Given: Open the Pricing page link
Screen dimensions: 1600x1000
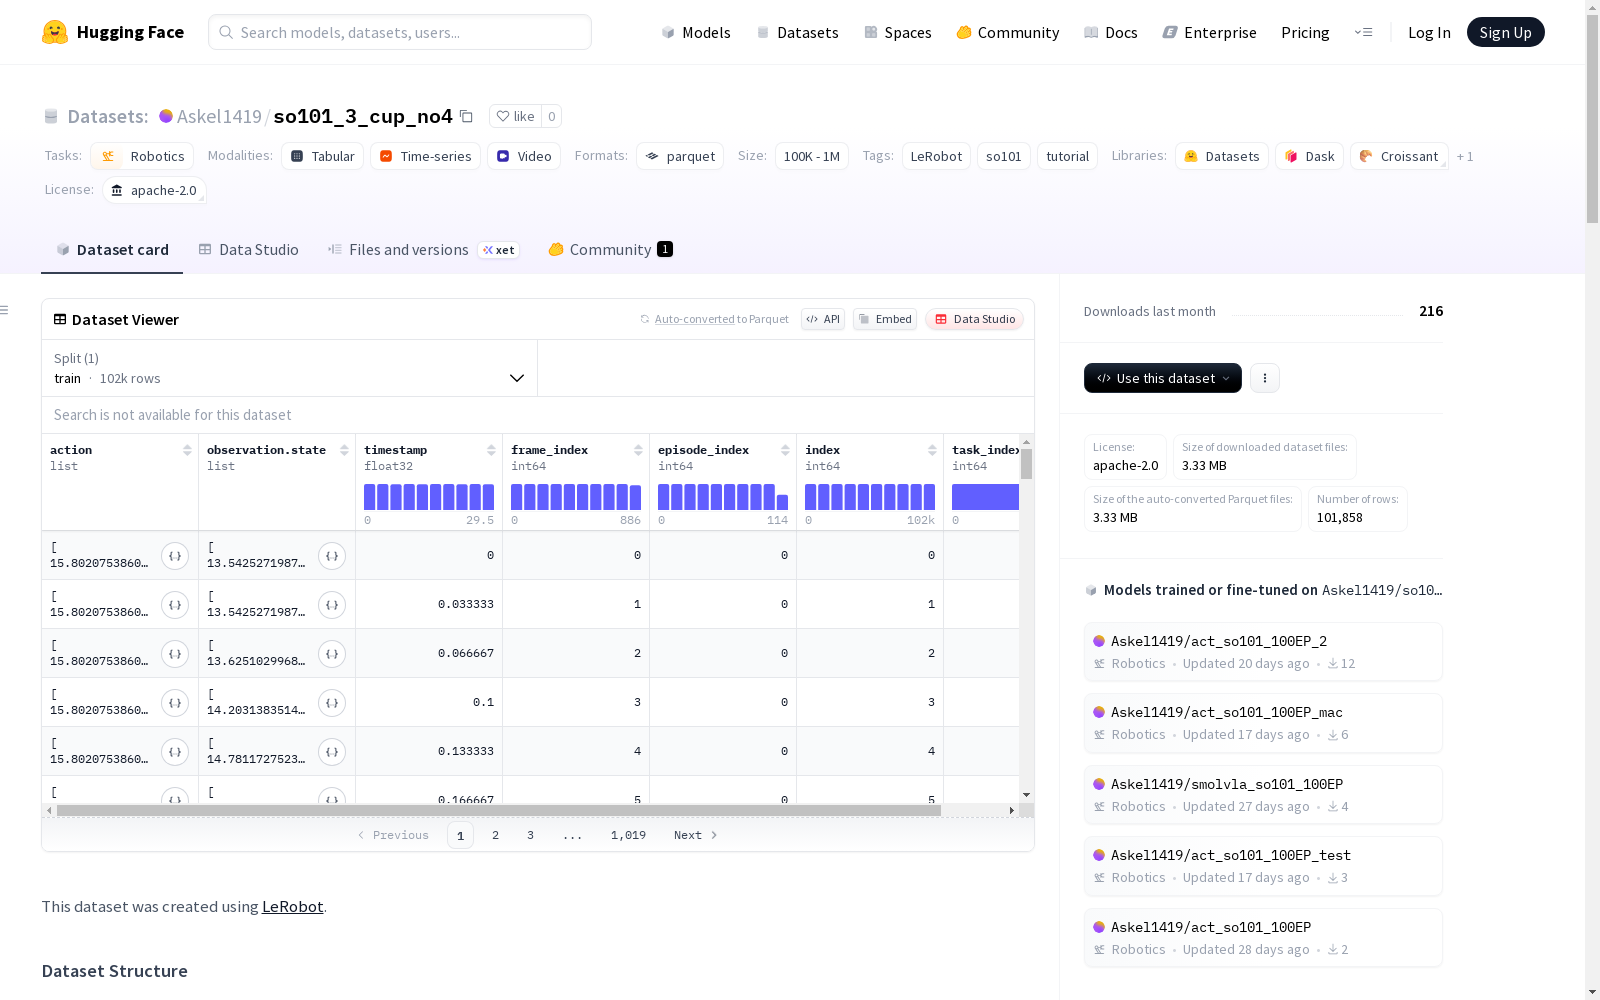Looking at the screenshot, I should pos(1305,32).
